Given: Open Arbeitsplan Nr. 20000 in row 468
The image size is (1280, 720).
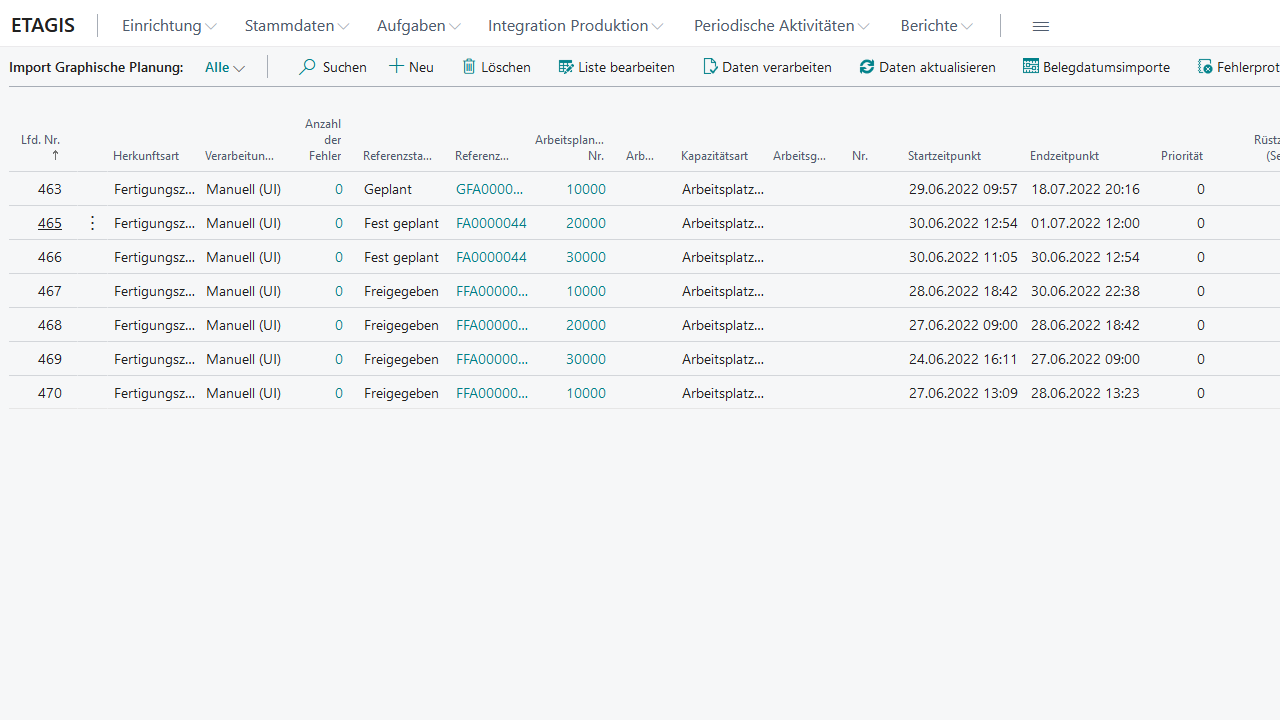Looking at the screenshot, I should [586, 325].
